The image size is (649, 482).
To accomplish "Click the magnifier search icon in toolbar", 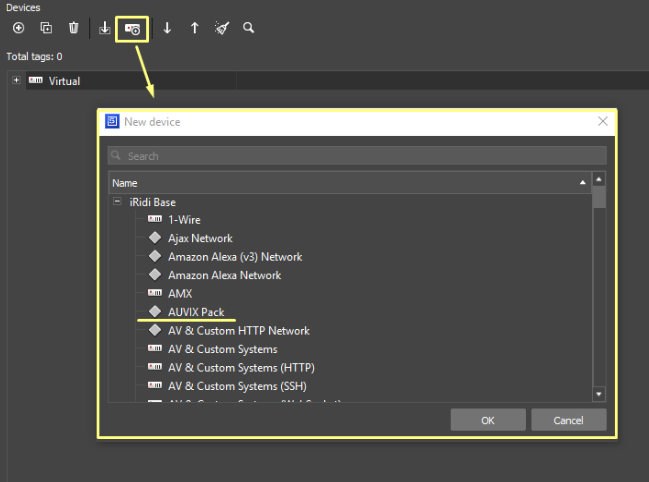I will point(249,28).
